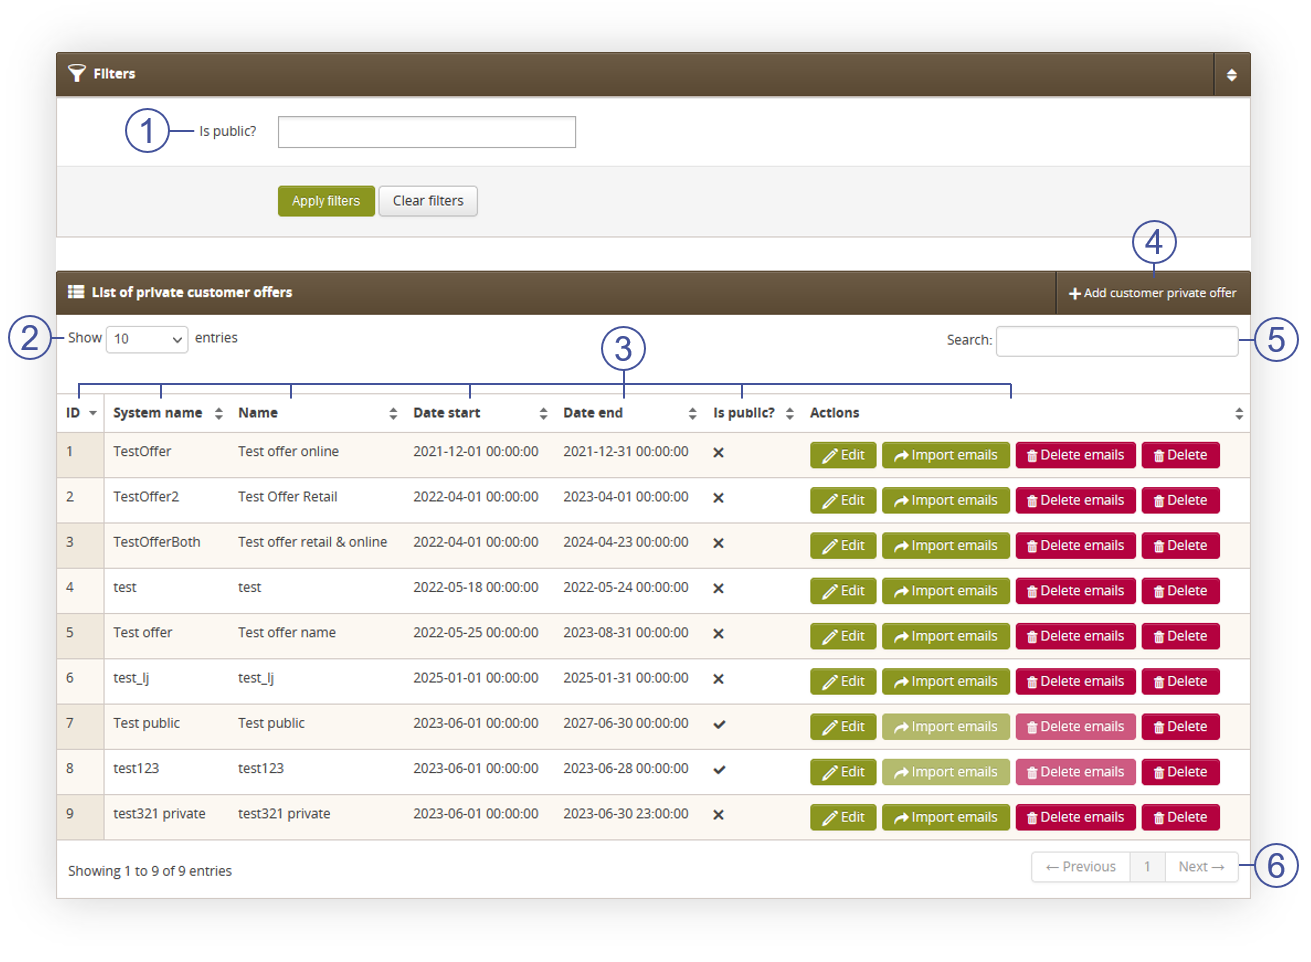Import emails for test123 offer
The image size is (1311, 962).
(946, 772)
